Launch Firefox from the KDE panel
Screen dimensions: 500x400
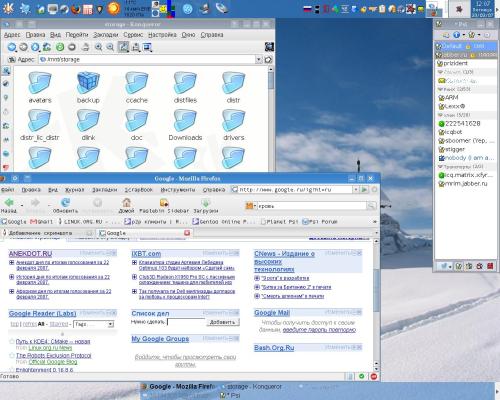pos(76,9)
